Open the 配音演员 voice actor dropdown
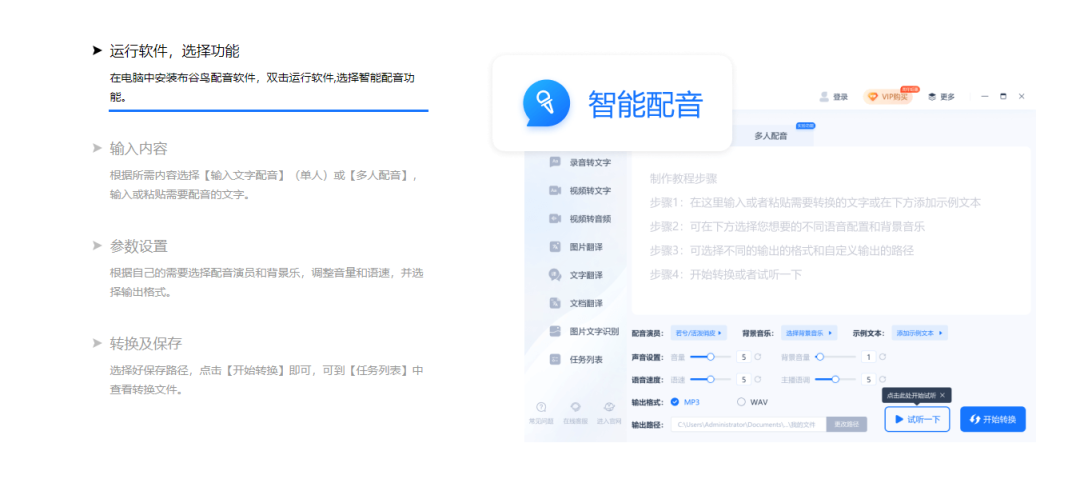 click(699, 333)
